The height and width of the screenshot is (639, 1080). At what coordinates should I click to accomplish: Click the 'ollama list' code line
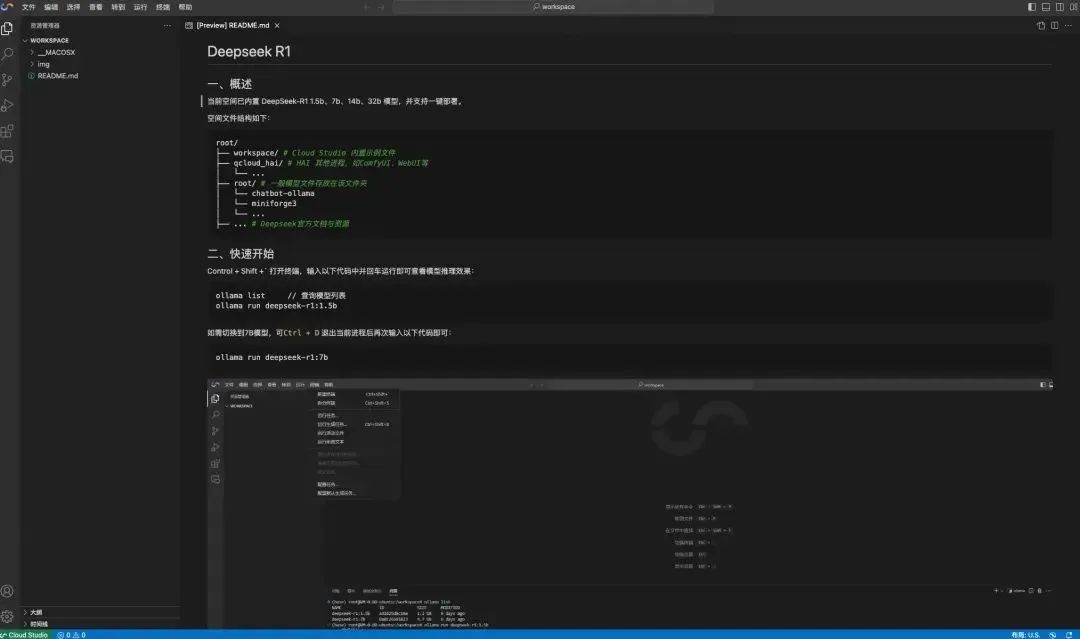pyautogui.click(x=240, y=295)
